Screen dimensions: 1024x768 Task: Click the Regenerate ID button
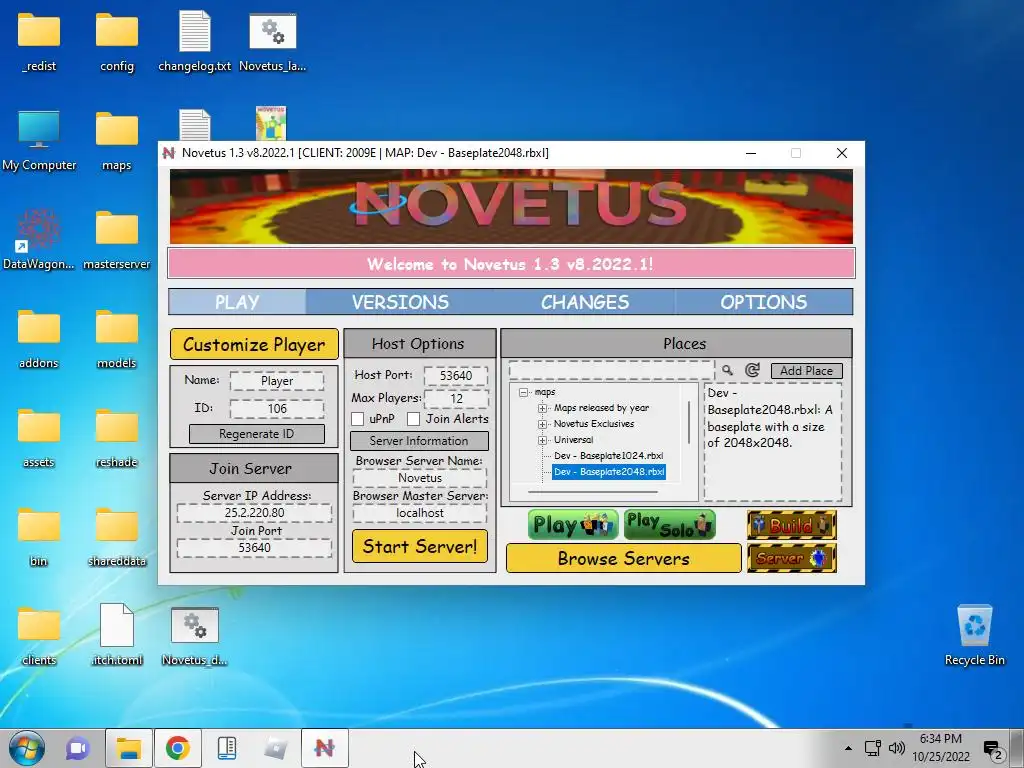(257, 434)
